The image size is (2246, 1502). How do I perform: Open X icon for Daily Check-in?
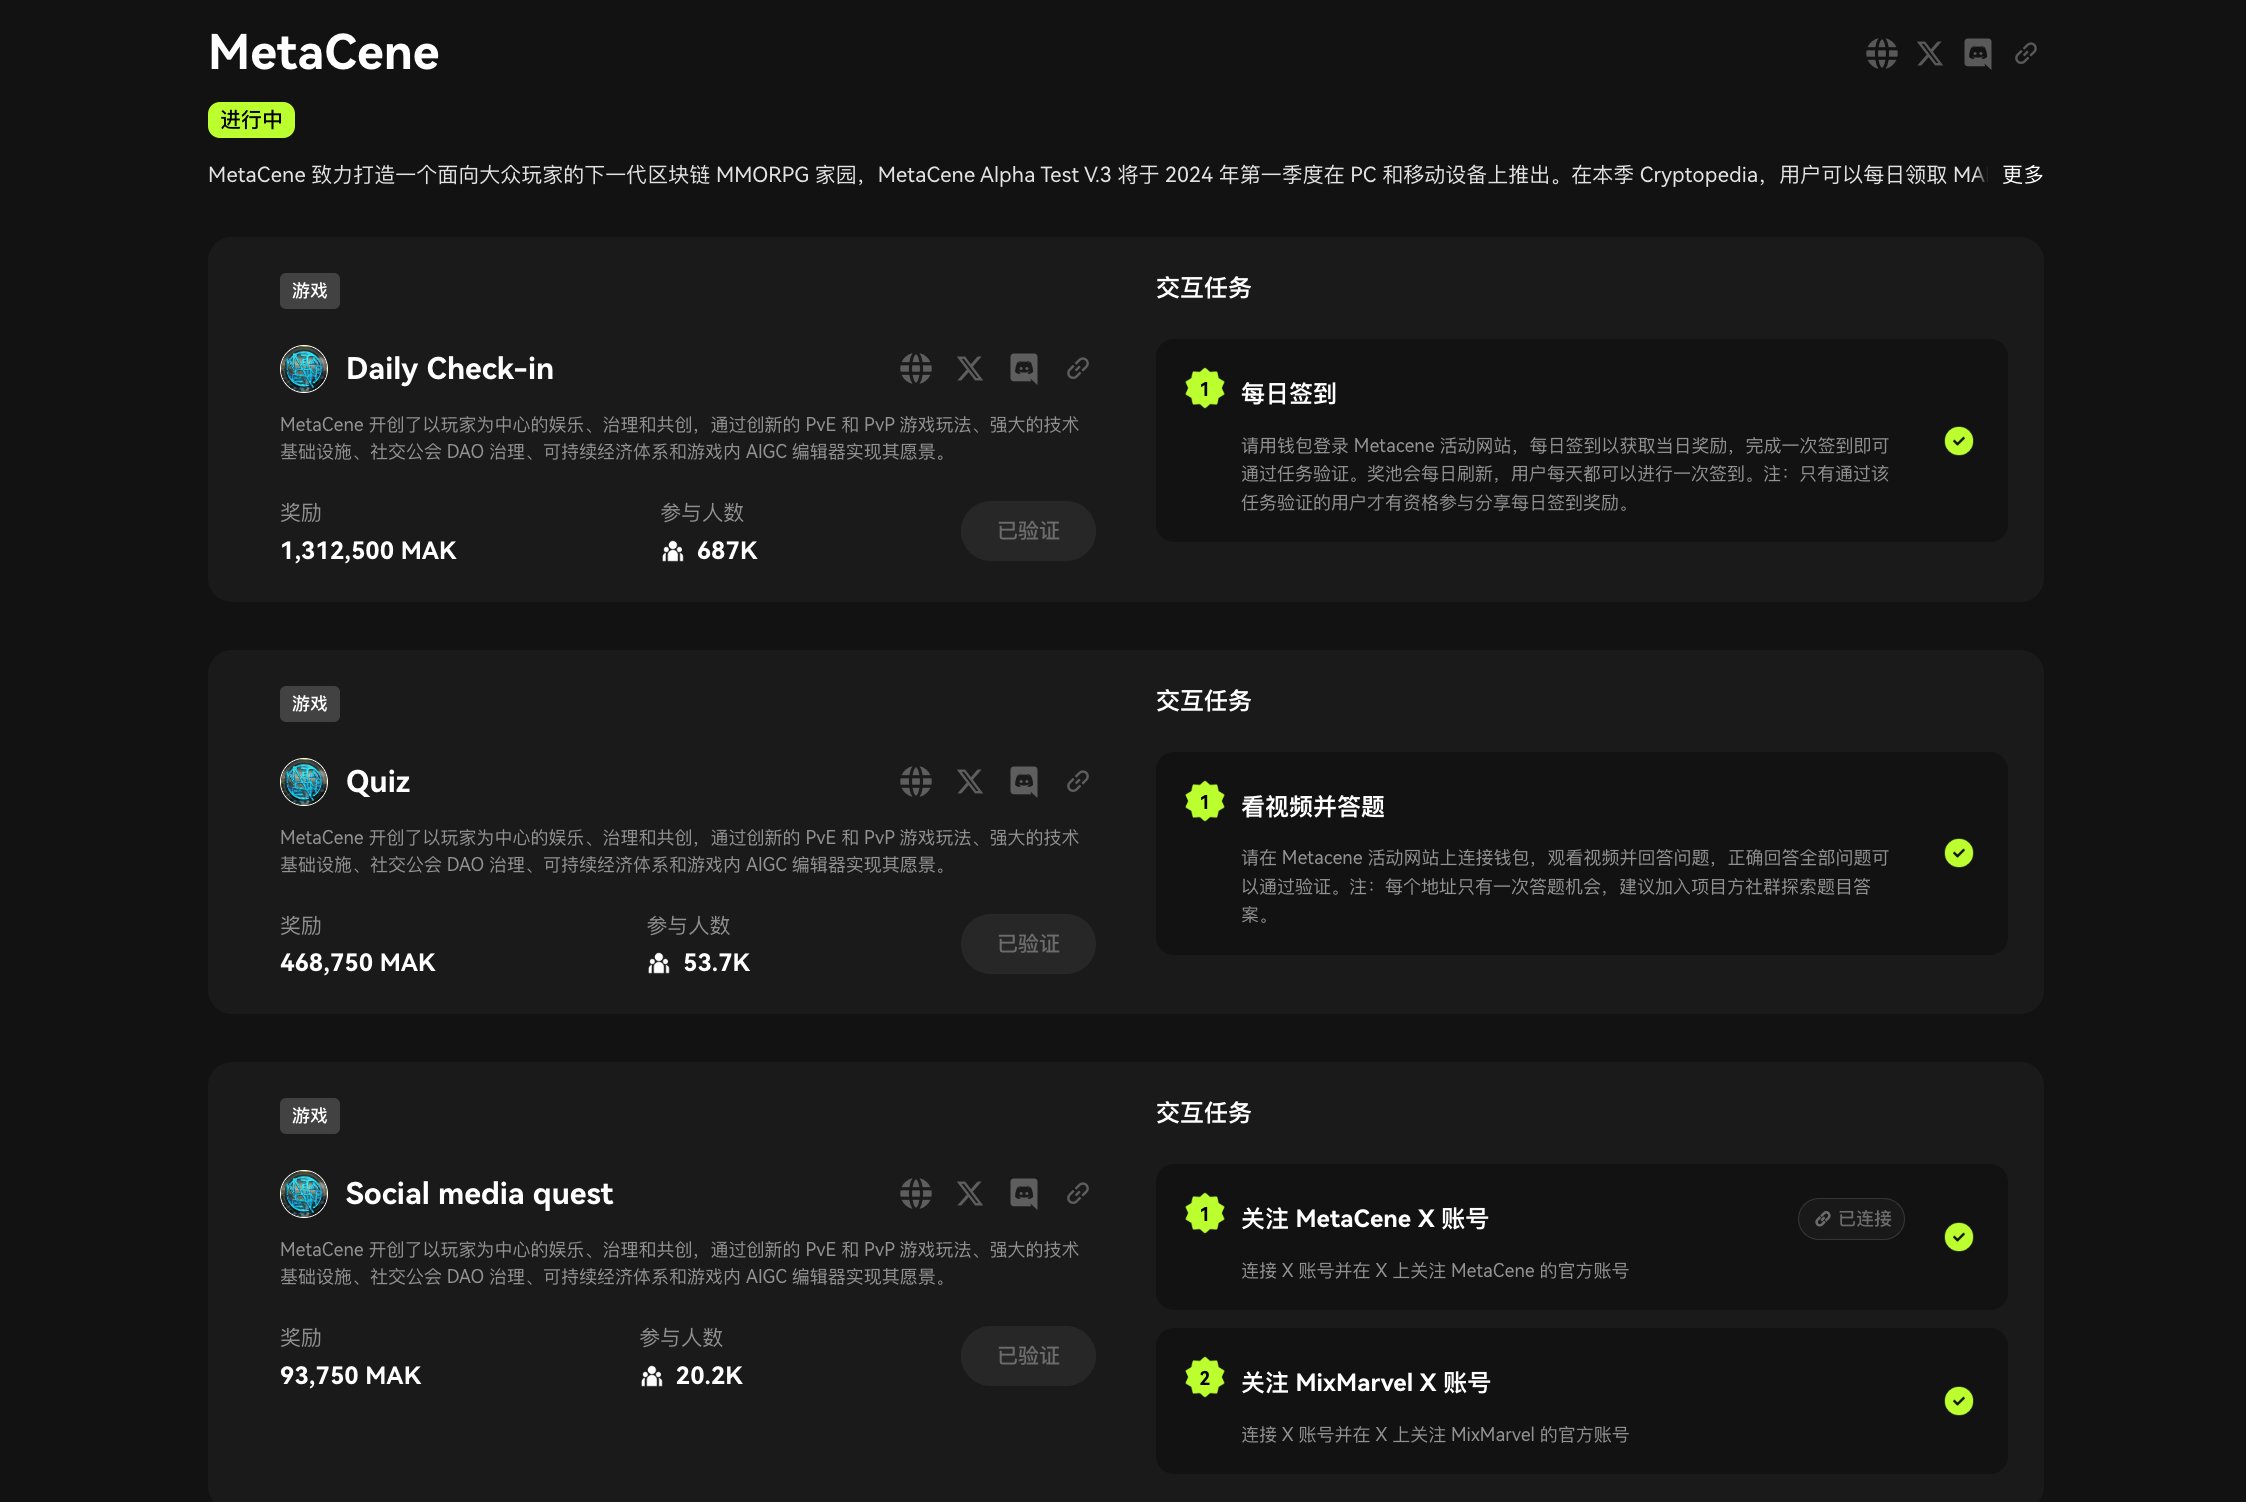click(x=969, y=368)
